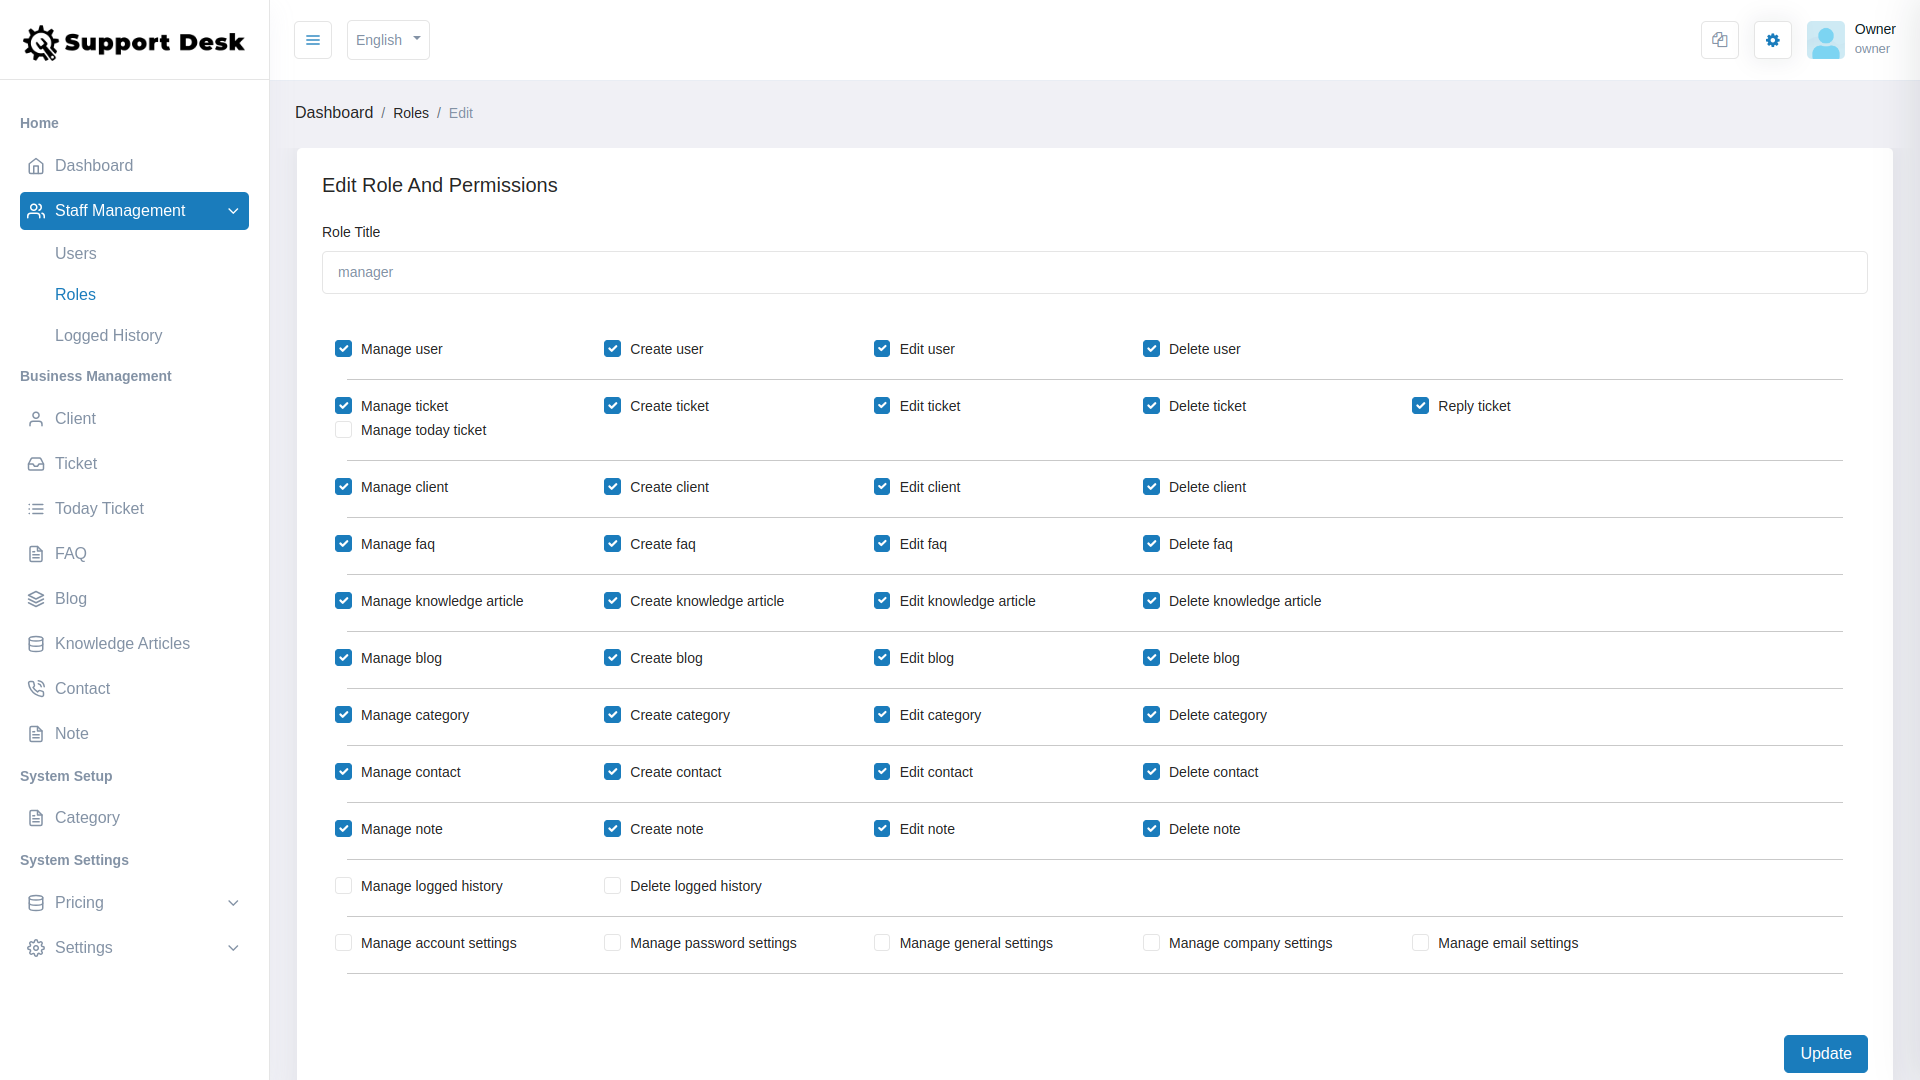Viewport: 1920px width, 1080px height.
Task: Click the Contact phone icon
Action: click(36, 688)
